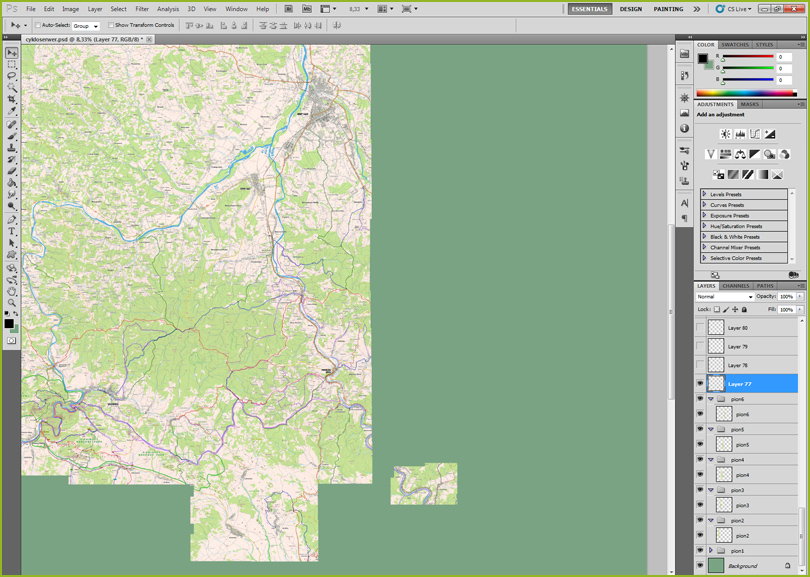Open the Paragraph panel icon

[684, 219]
